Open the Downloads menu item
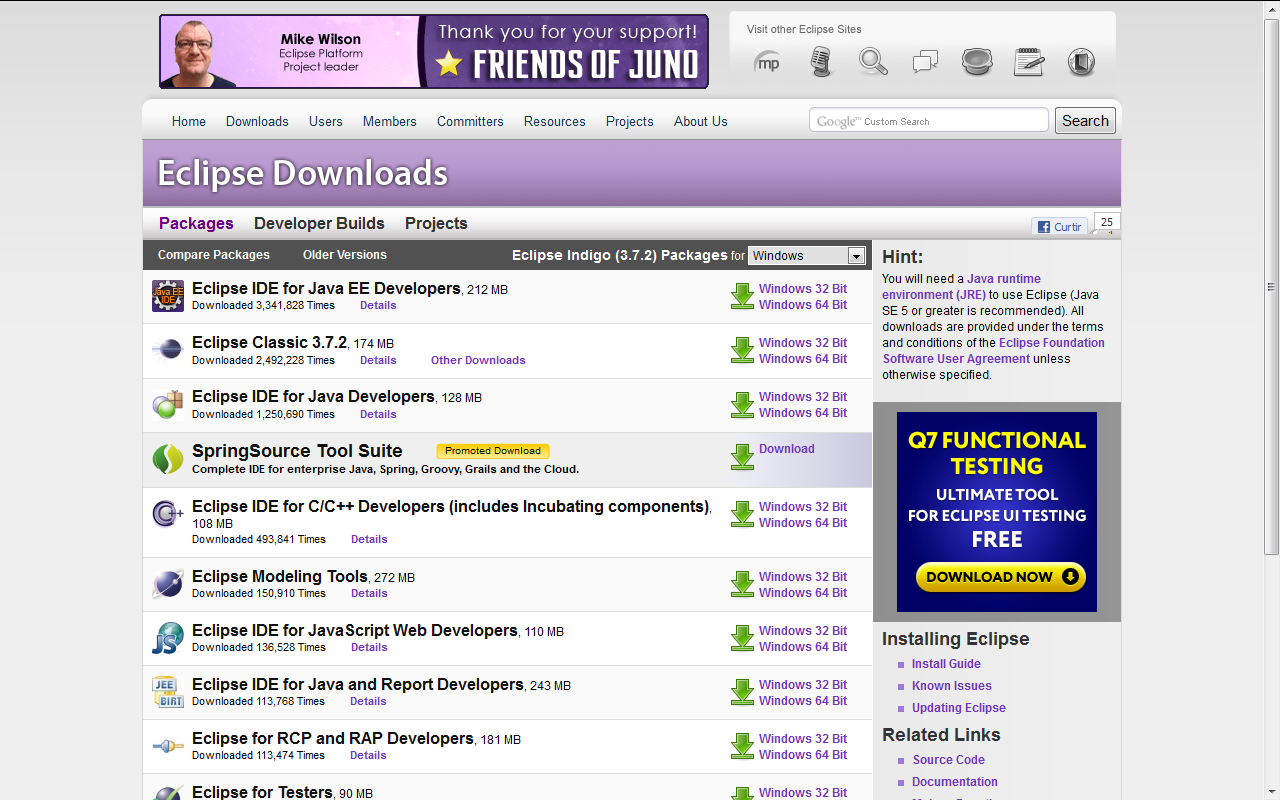The image size is (1280, 800). point(257,121)
